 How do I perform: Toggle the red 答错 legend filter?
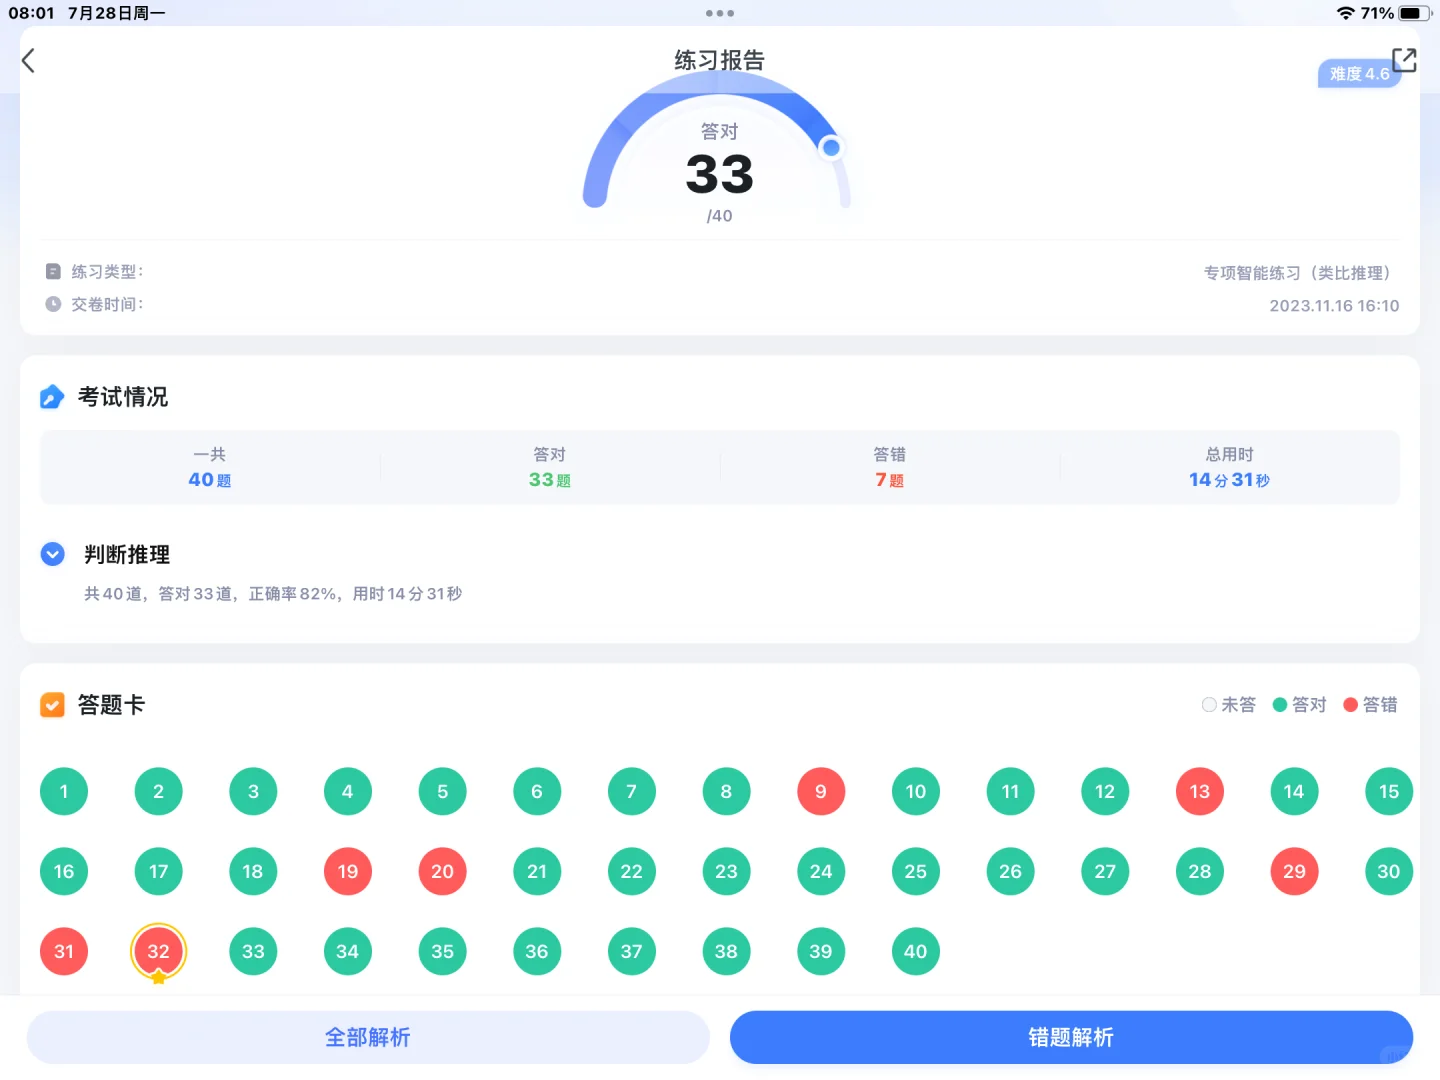coord(1371,704)
